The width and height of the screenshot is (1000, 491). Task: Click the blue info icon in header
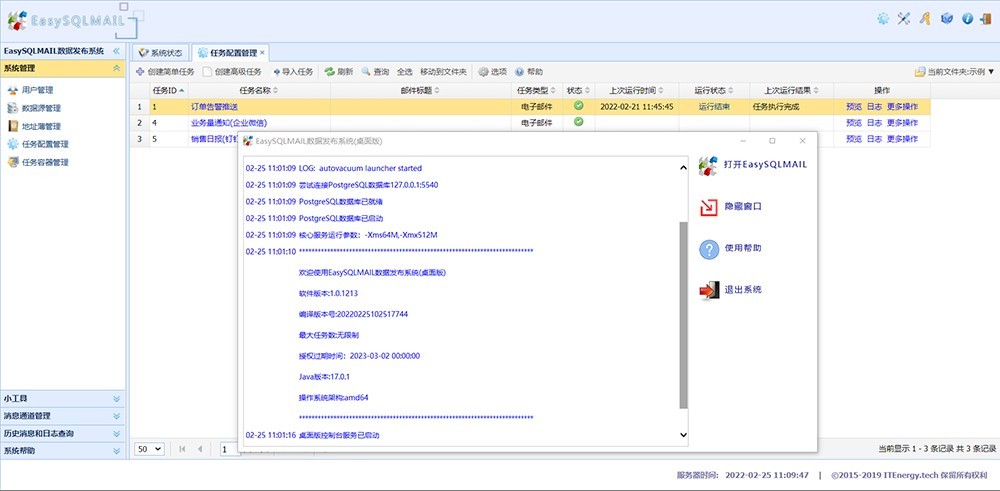coord(967,18)
